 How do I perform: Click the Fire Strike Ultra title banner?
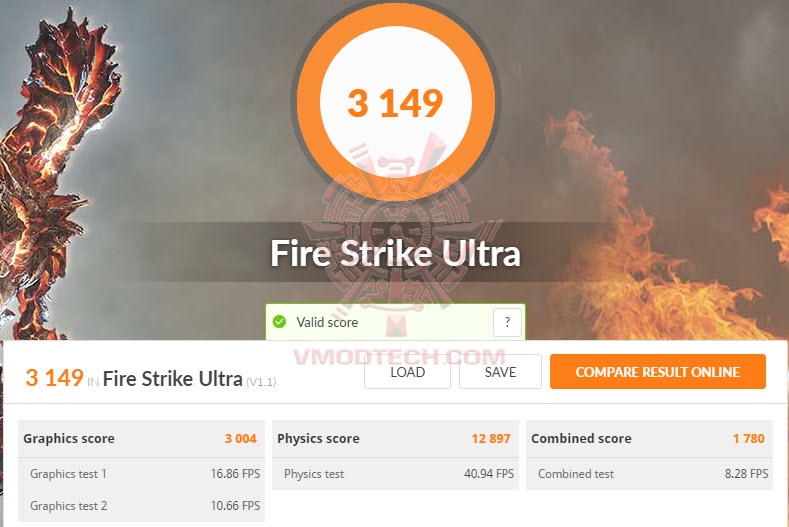pos(395,253)
